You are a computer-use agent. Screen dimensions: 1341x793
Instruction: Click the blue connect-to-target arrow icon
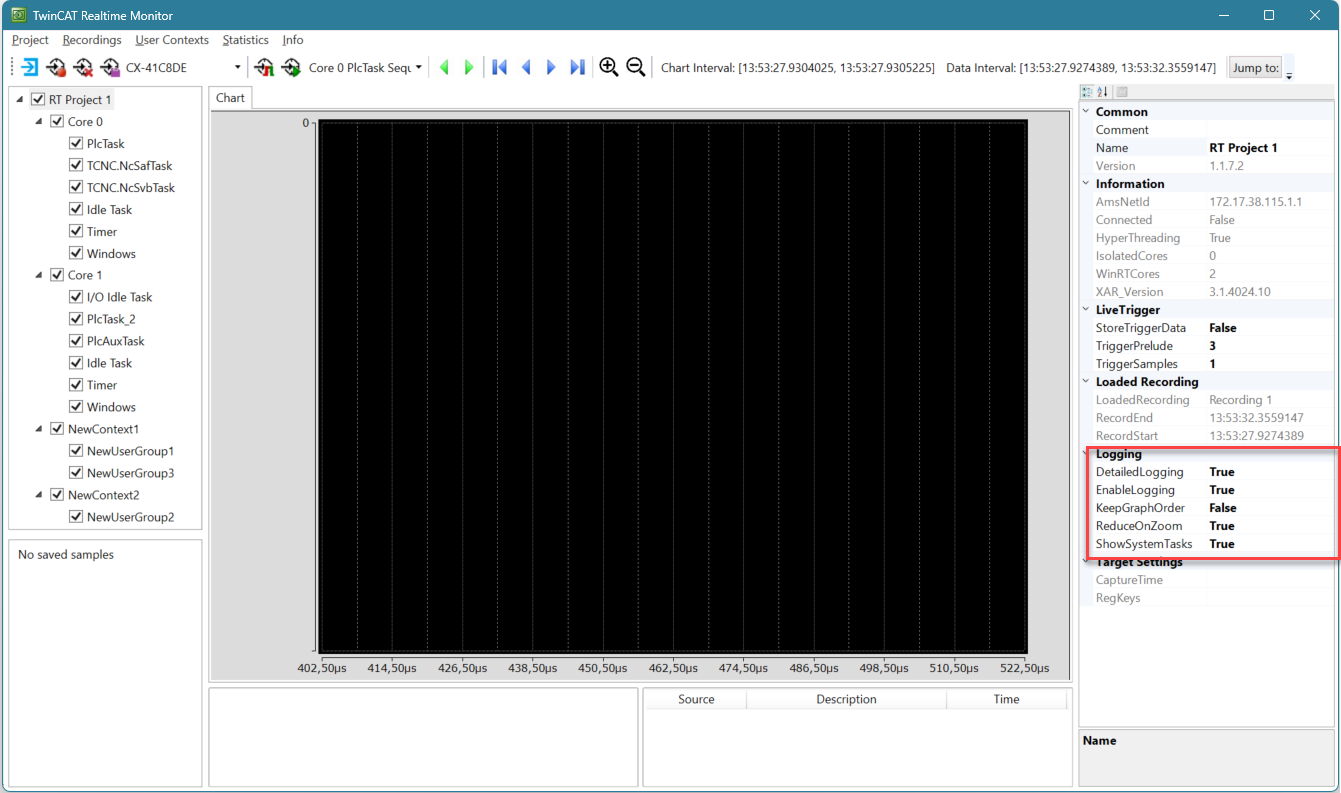(29, 68)
